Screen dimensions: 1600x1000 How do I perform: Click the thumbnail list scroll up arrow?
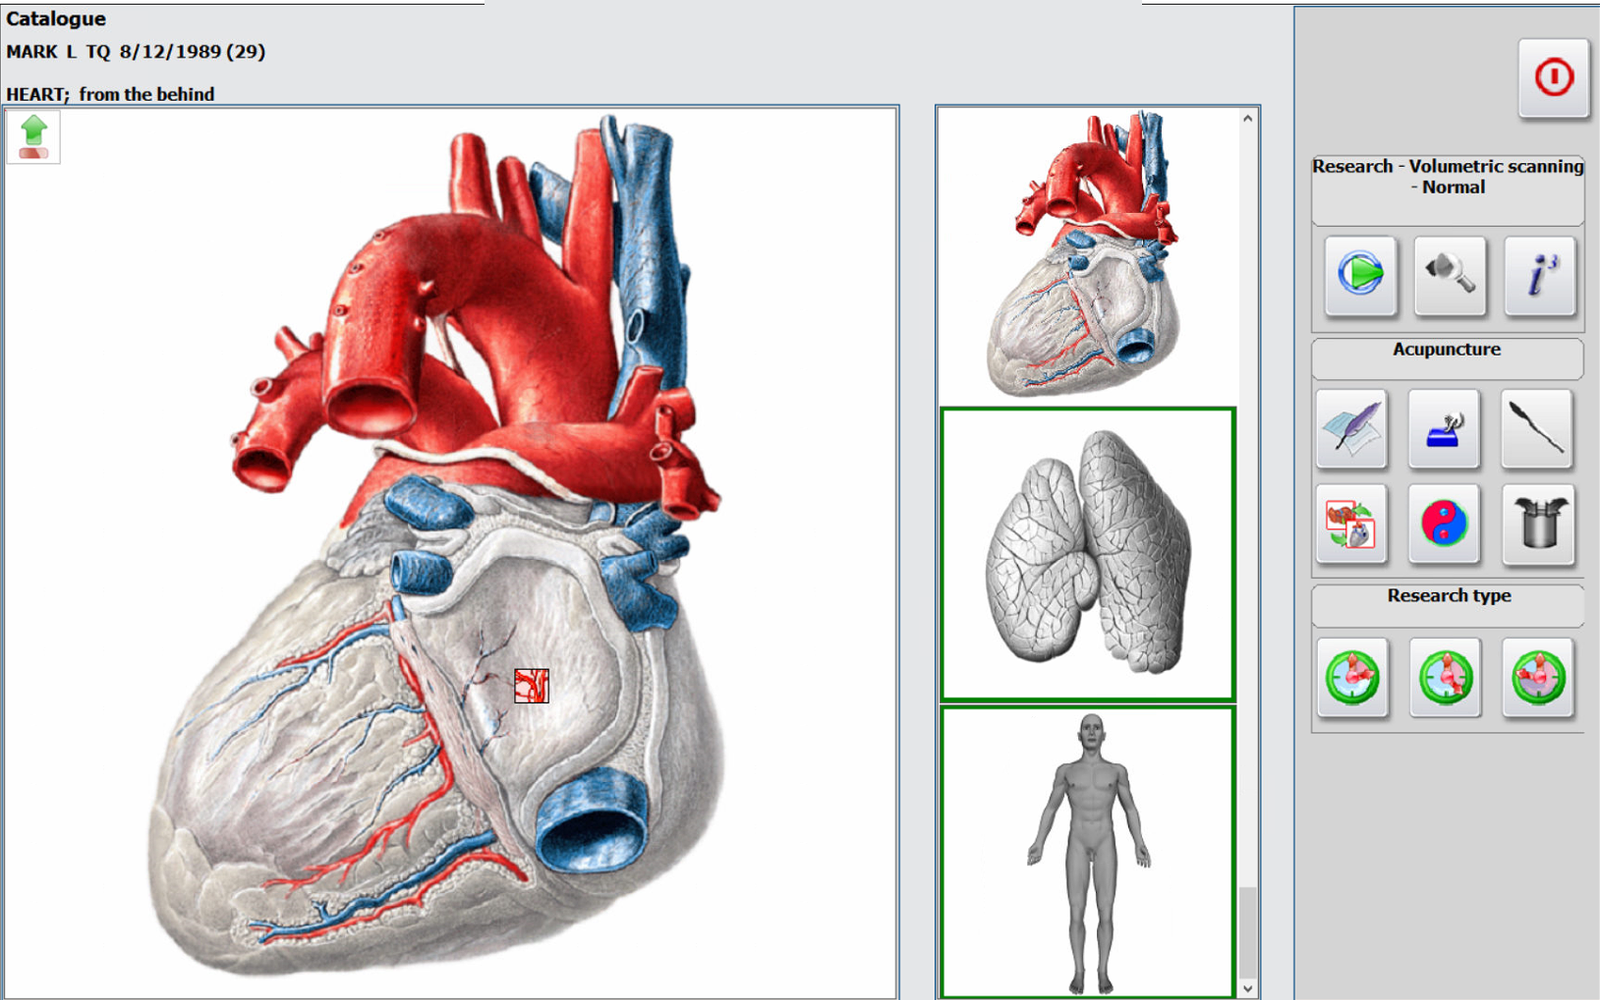1247,118
